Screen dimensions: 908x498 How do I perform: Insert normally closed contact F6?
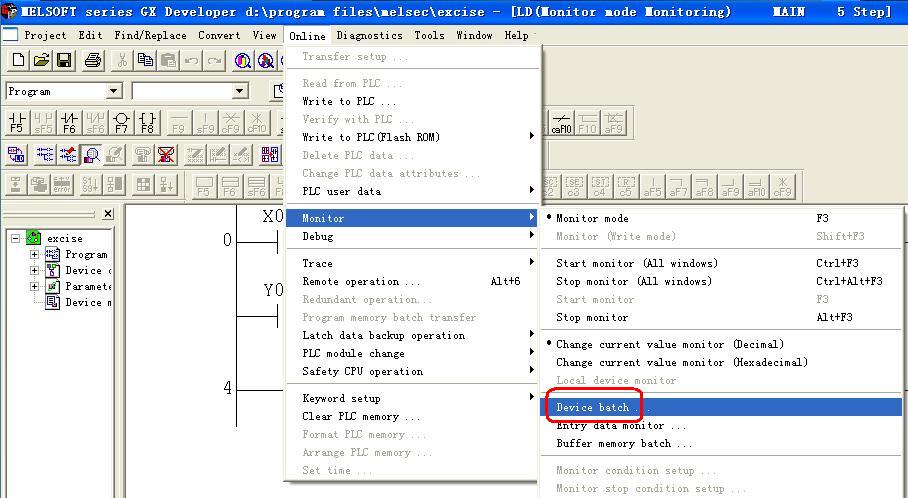click(x=69, y=123)
